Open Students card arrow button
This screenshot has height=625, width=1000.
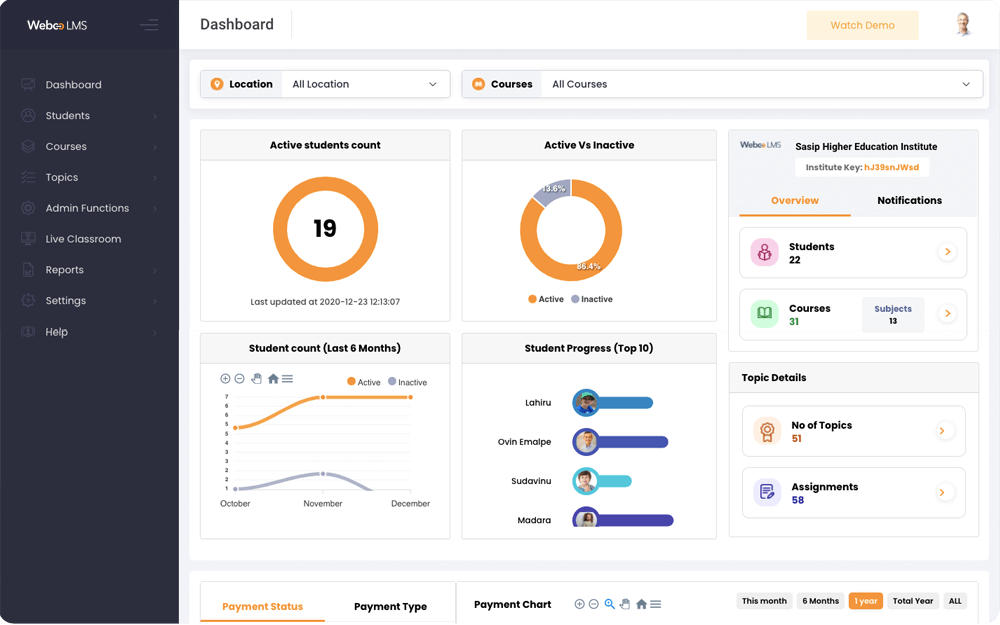948,252
